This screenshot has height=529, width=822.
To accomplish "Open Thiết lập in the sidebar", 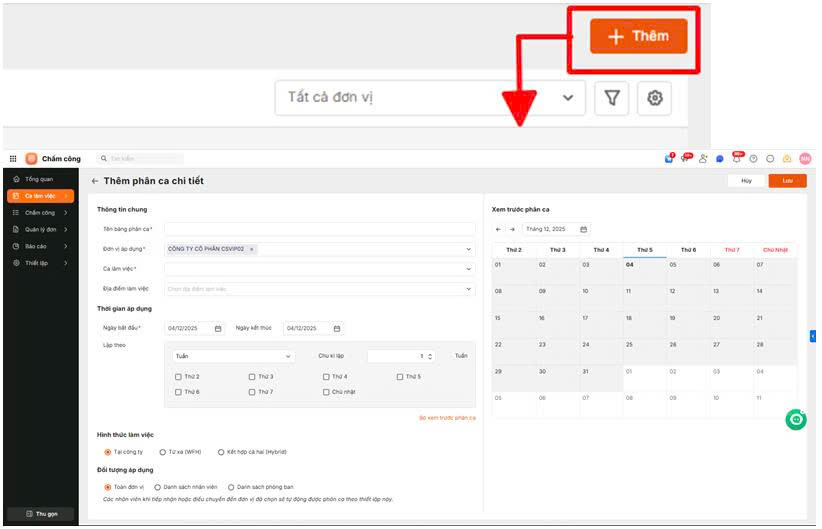I will 40,263.
